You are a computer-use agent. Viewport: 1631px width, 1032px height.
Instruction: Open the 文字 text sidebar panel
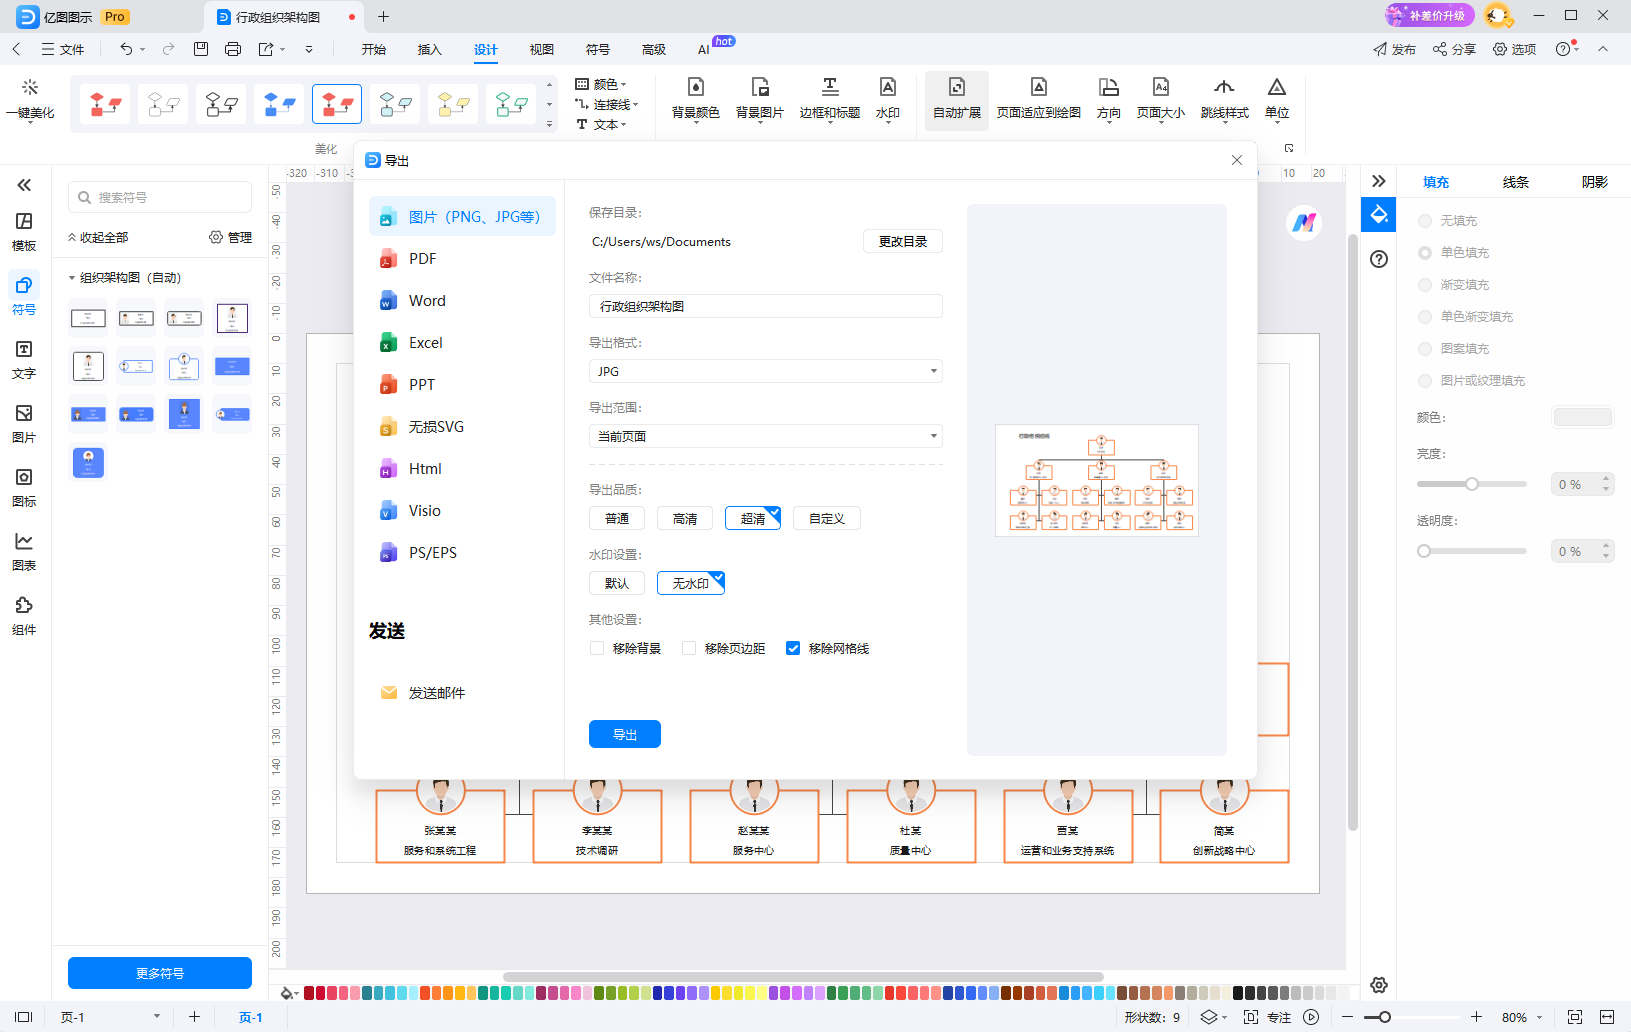[x=24, y=359]
